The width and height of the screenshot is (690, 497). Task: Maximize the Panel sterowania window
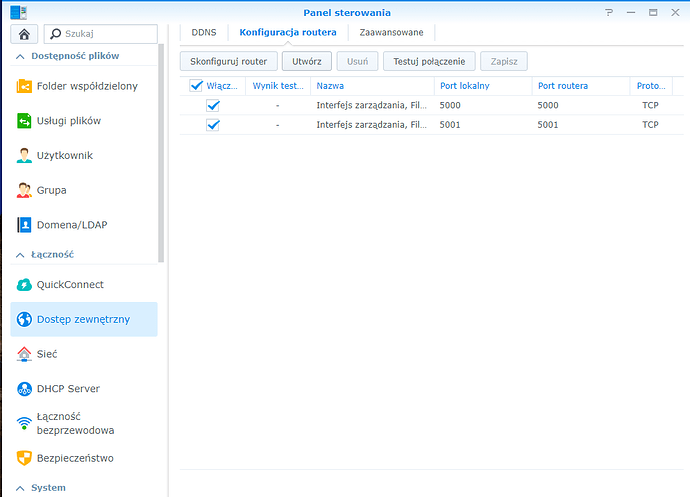click(x=653, y=12)
